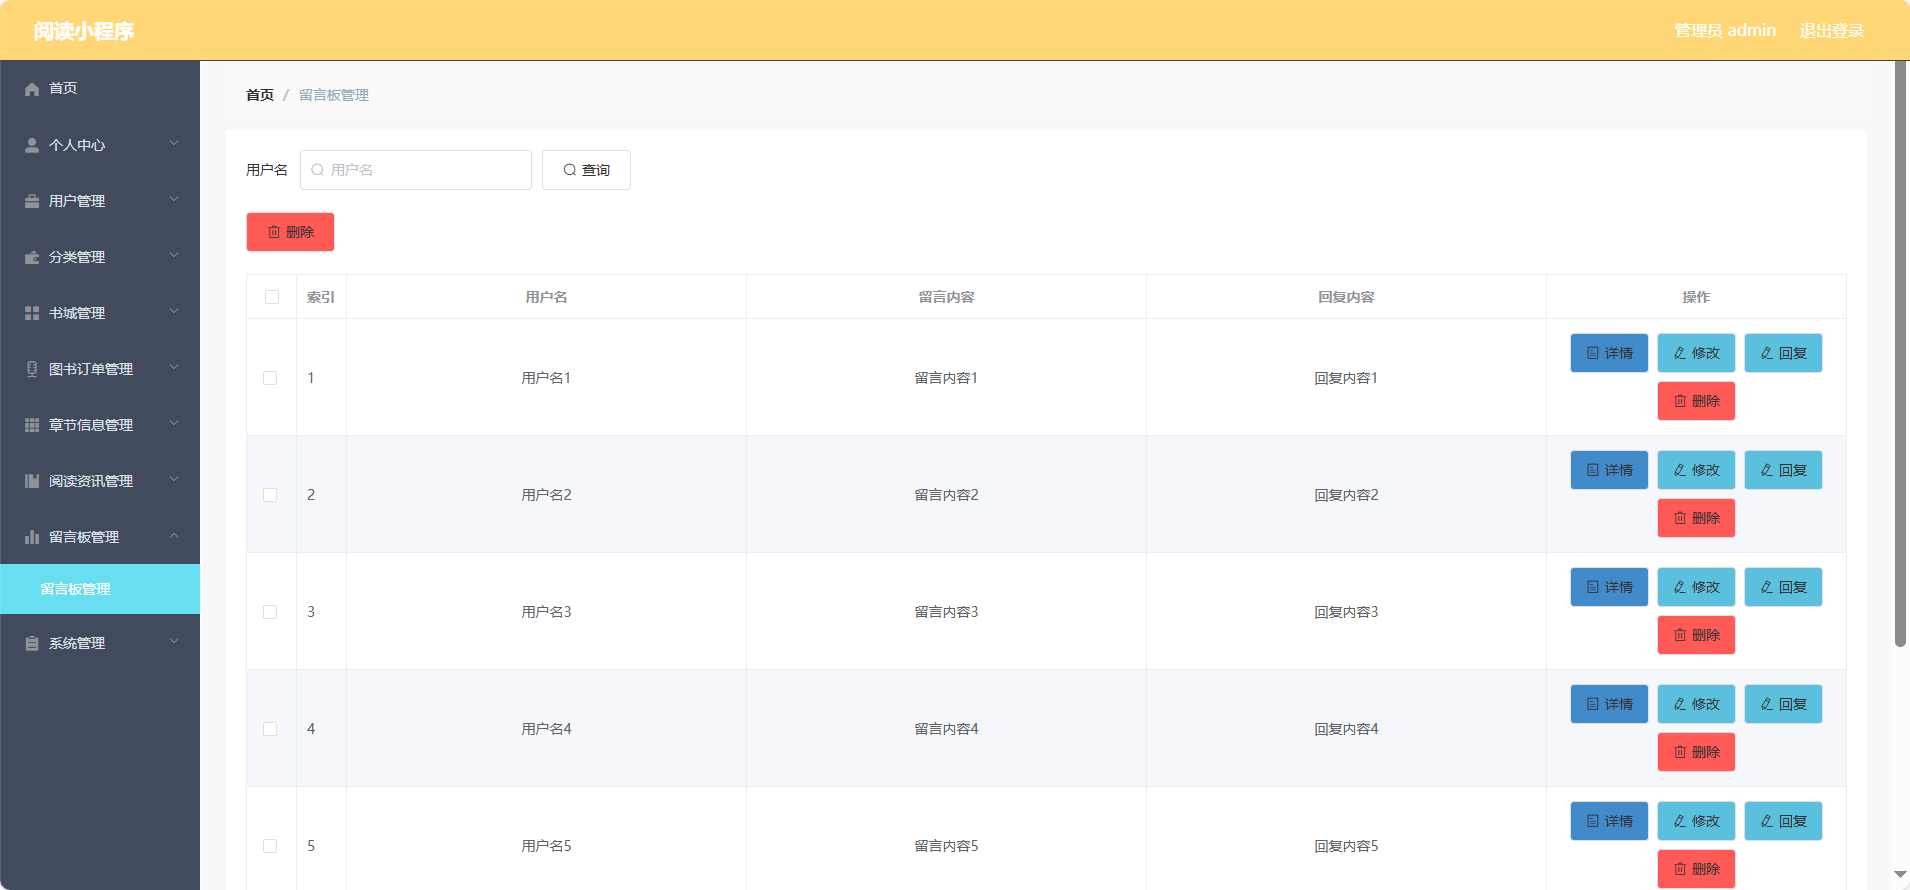Click the grid icon for 书城管理
The height and width of the screenshot is (890, 1910).
pyautogui.click(x=32, y=313)
